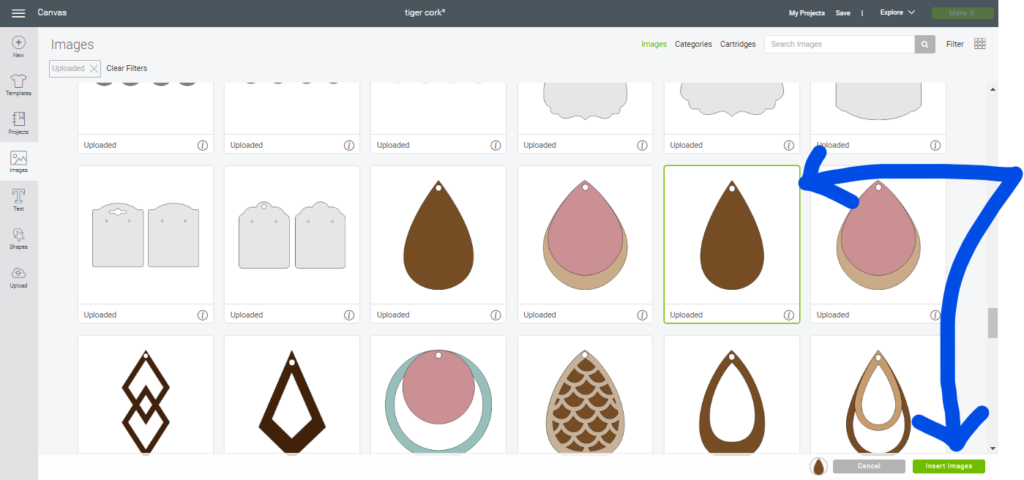Open the Filter options
Image resolution: width=1024 pixels, height=480 pixels.
click(954, 44)
